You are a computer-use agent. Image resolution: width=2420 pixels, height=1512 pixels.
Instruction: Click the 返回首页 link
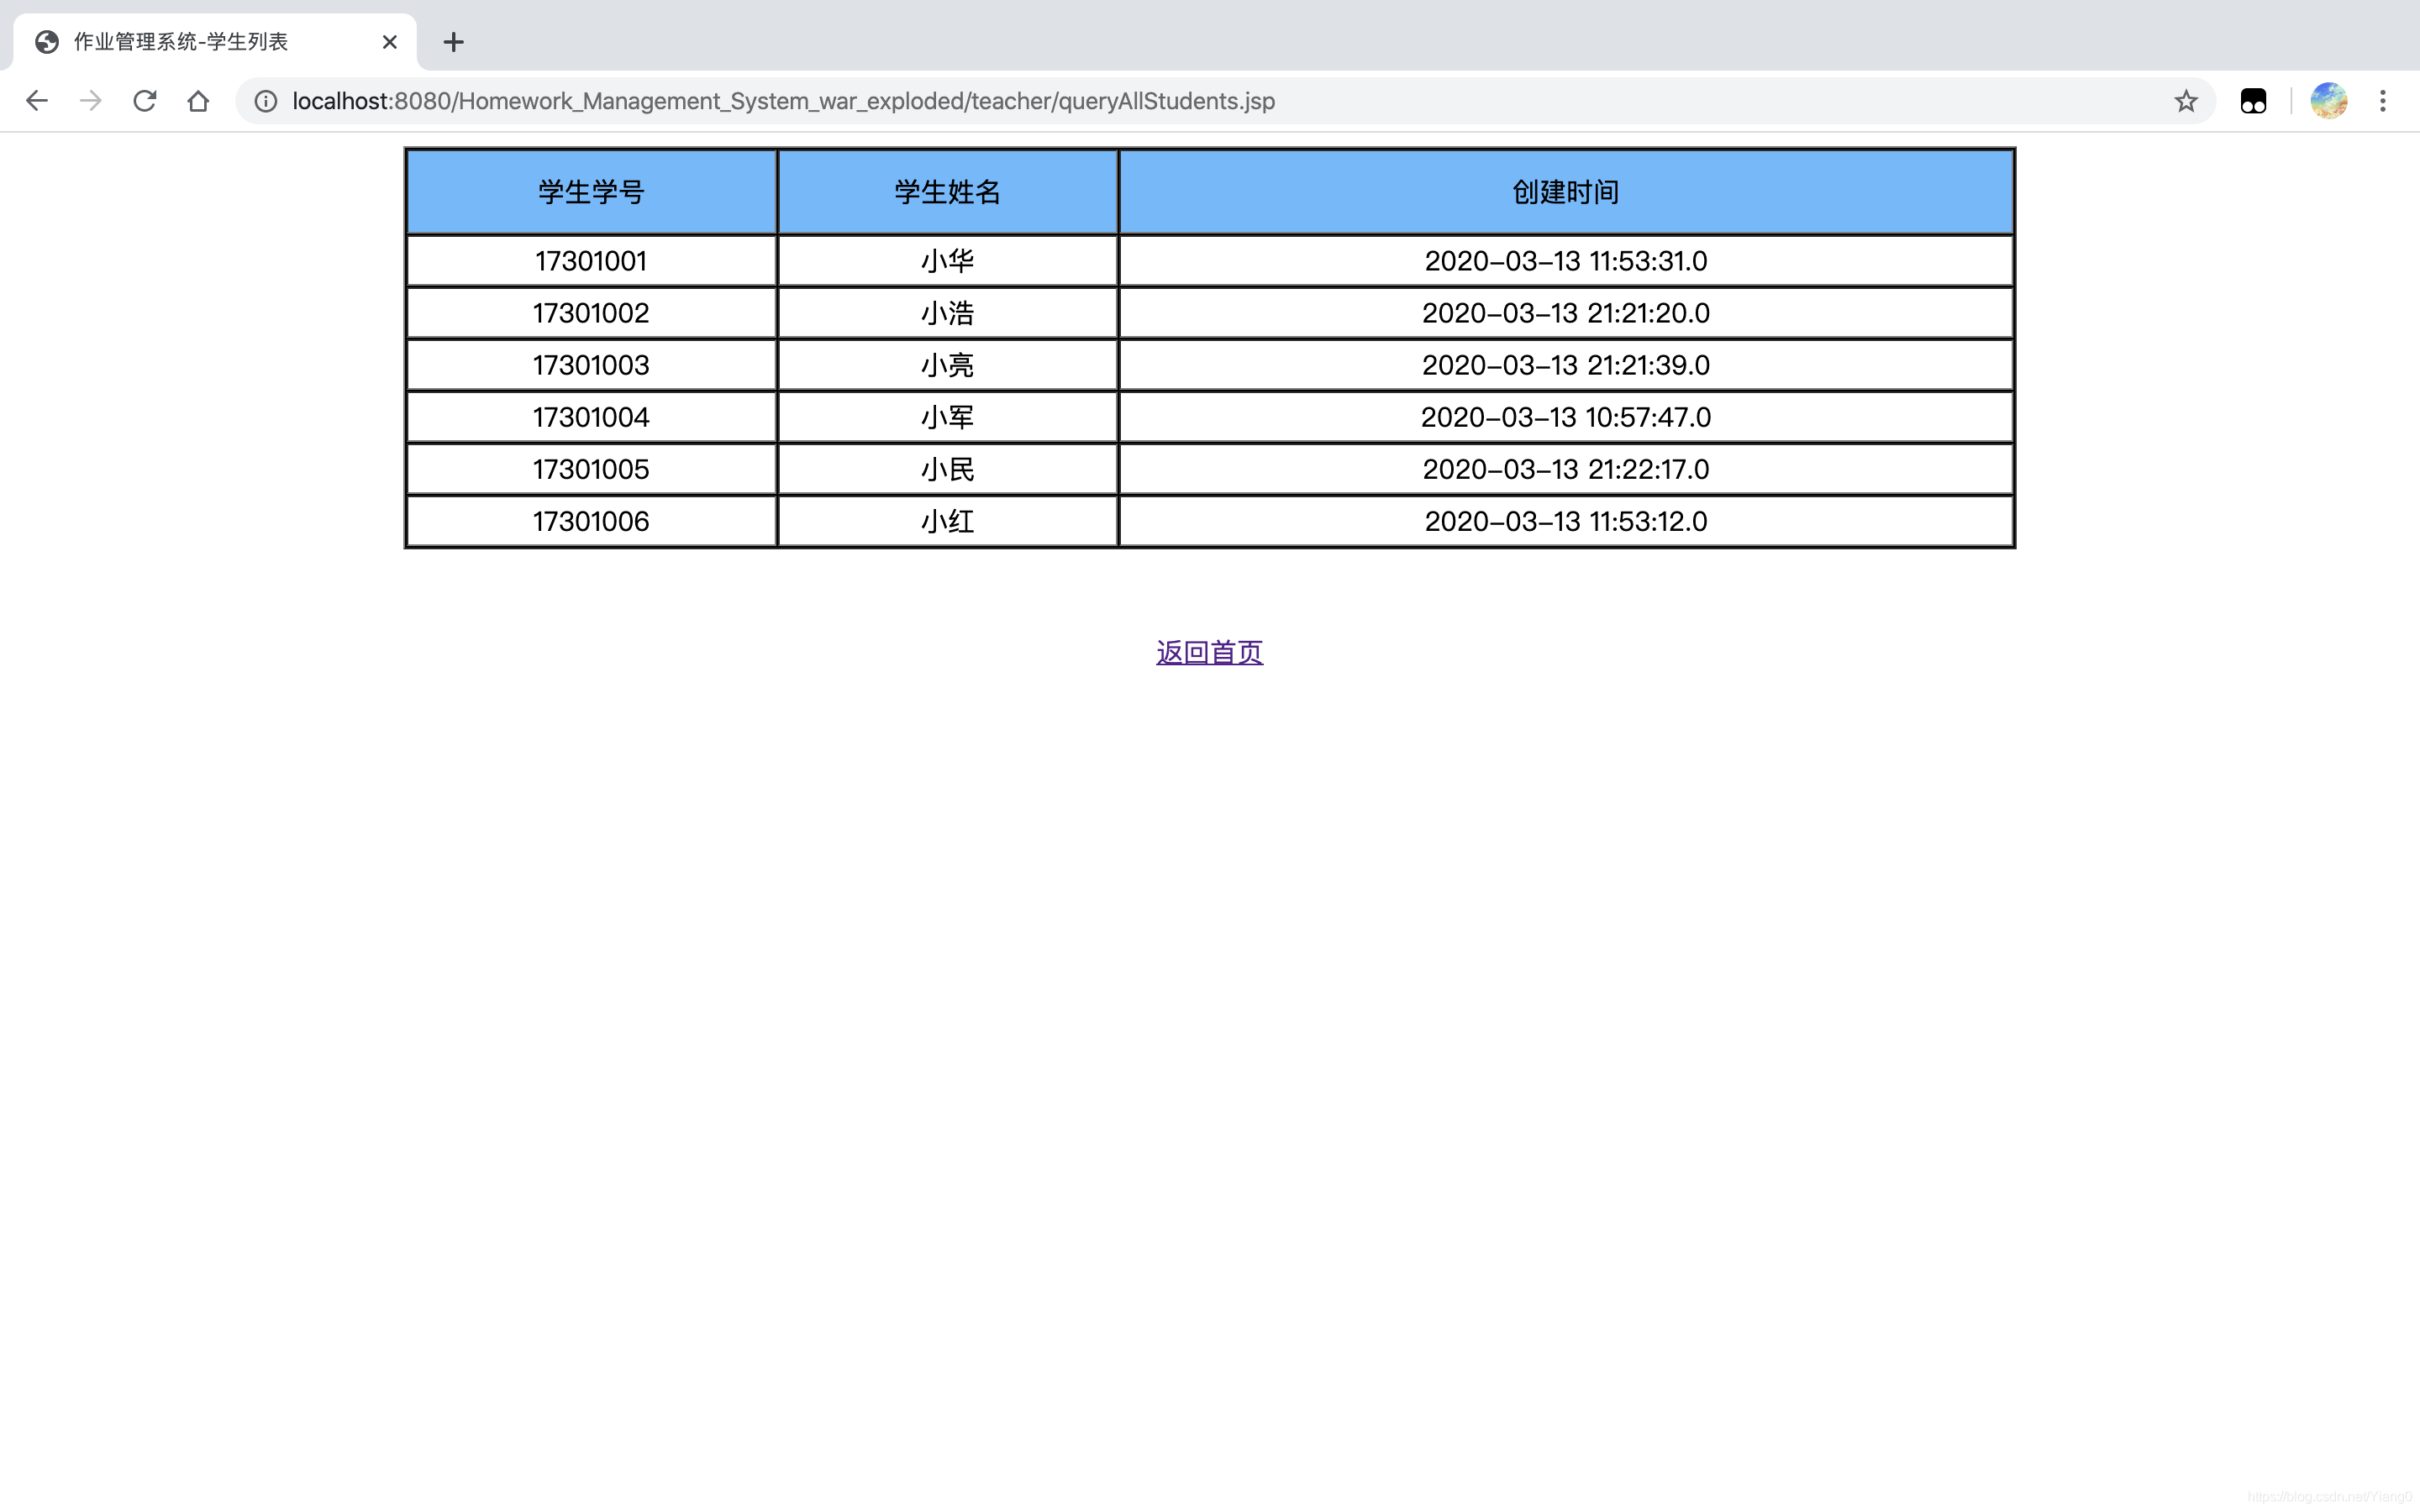[x=1209, y=652]
